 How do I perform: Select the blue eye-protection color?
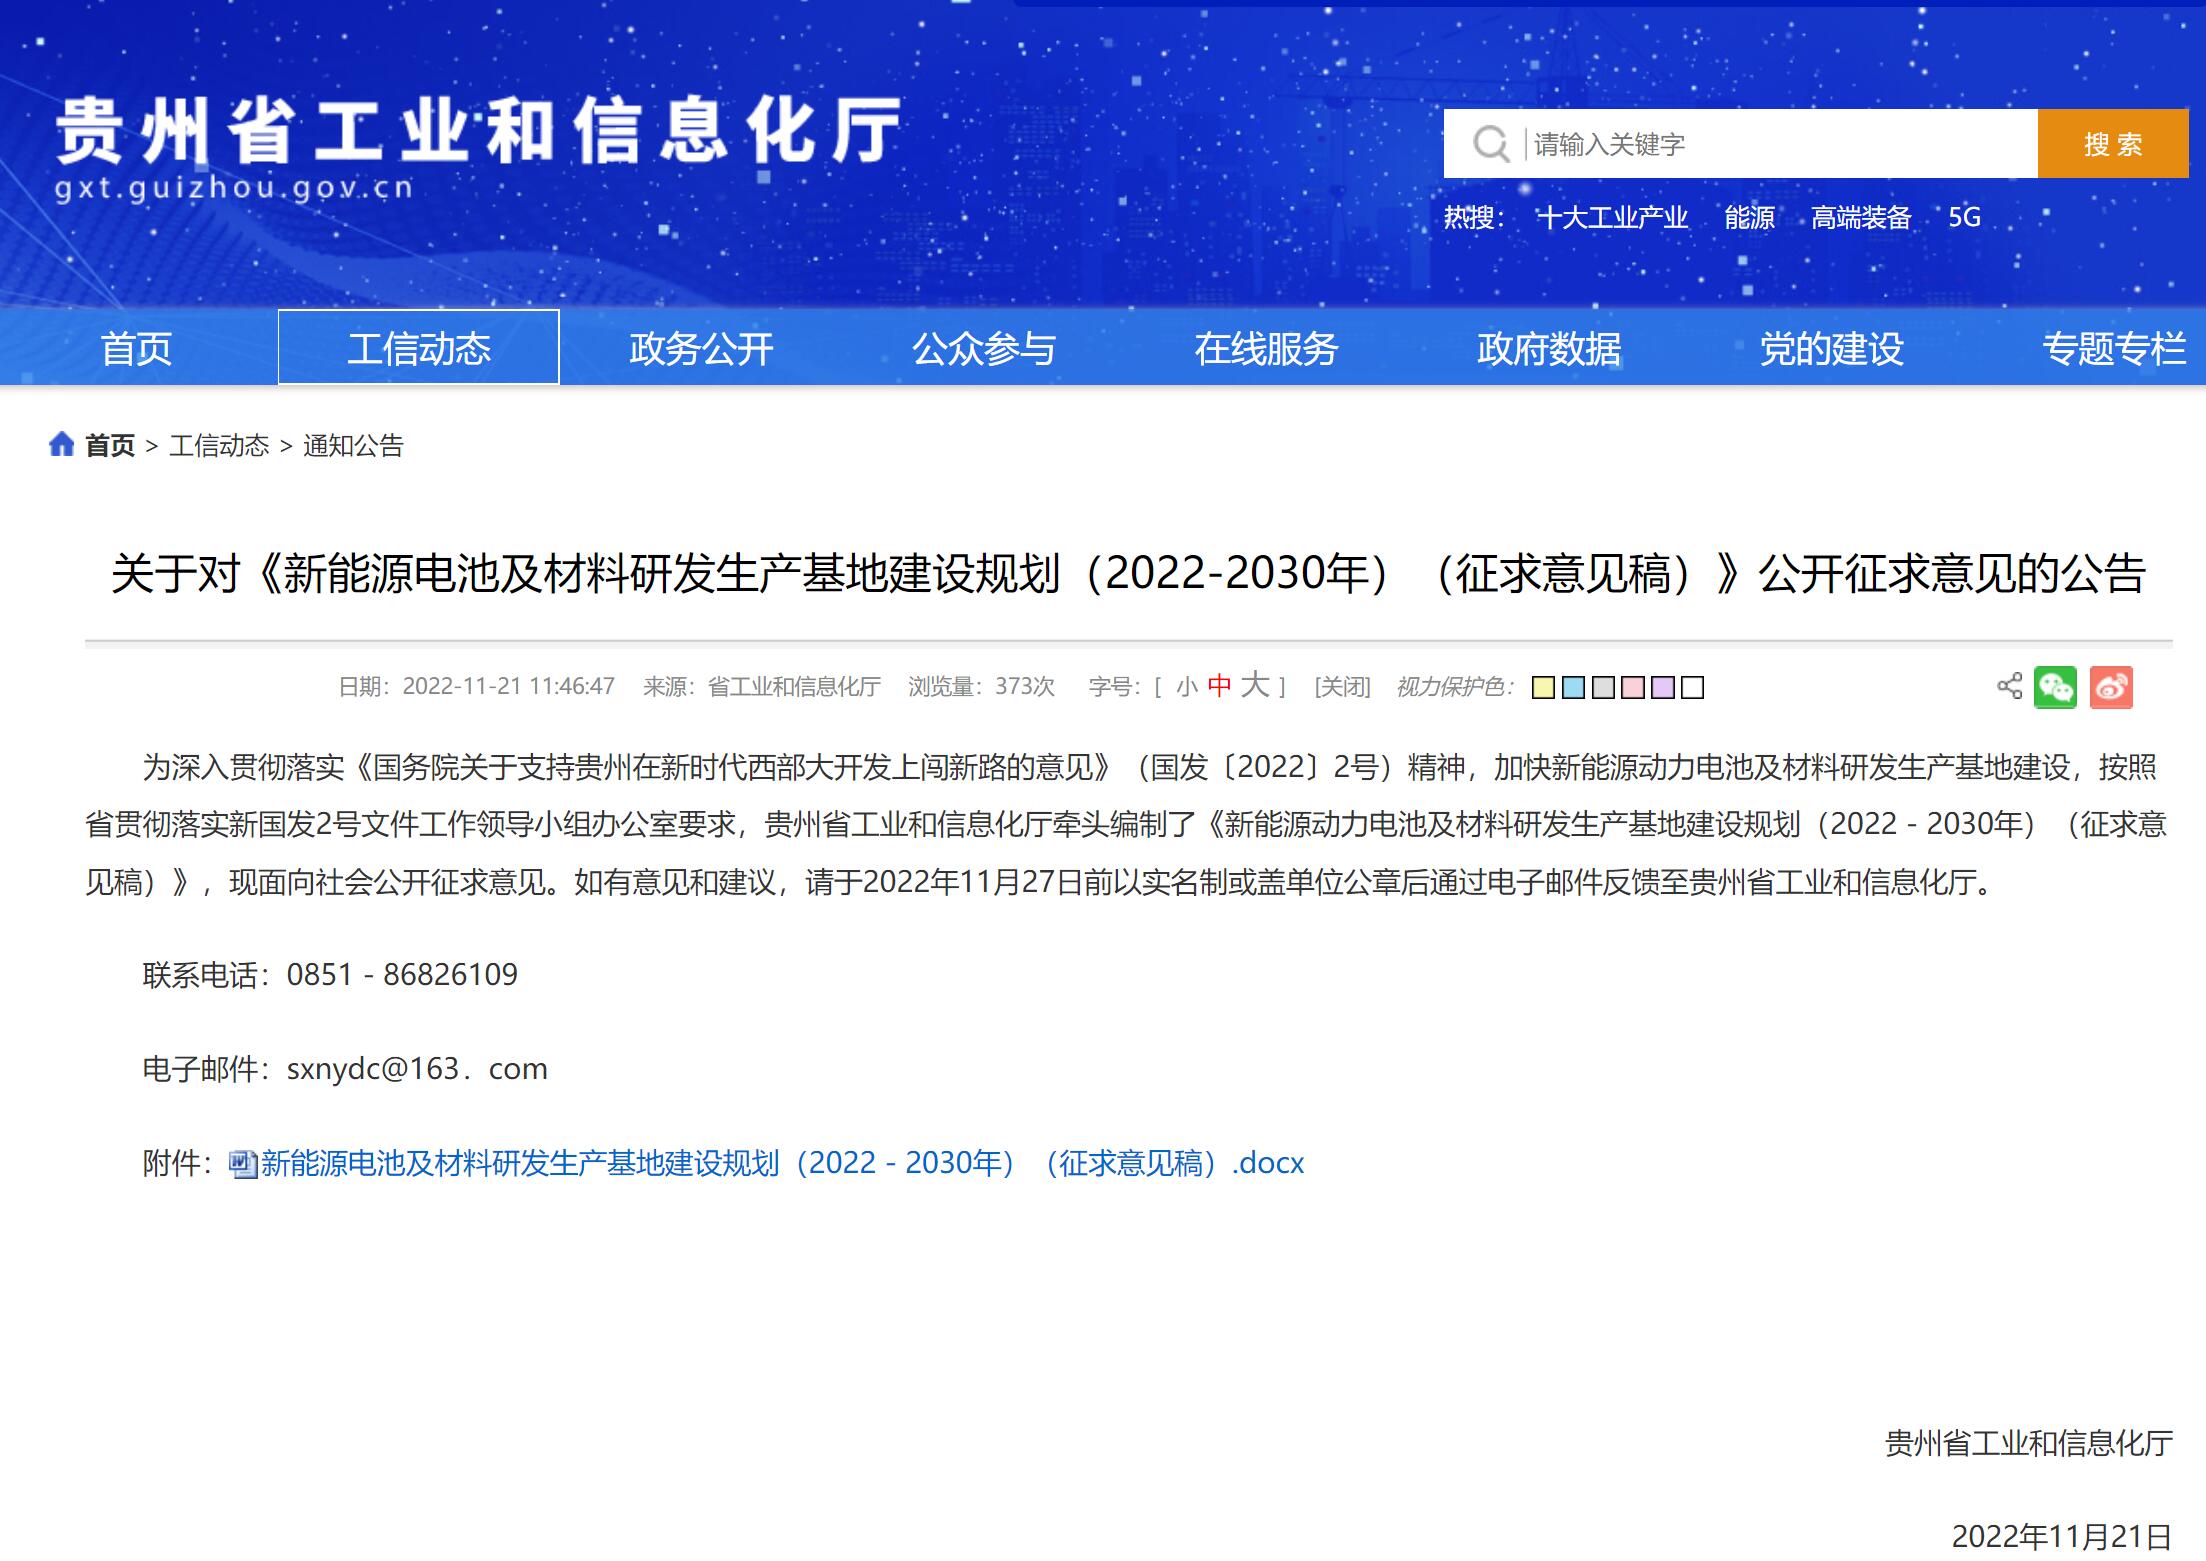[1573, 688]
